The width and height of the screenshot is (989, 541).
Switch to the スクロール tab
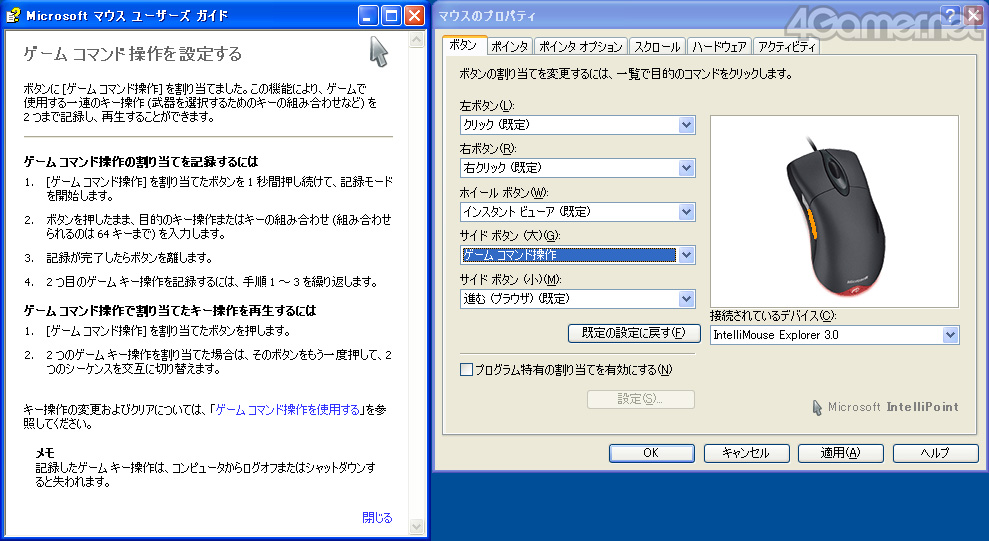point(657,47)
